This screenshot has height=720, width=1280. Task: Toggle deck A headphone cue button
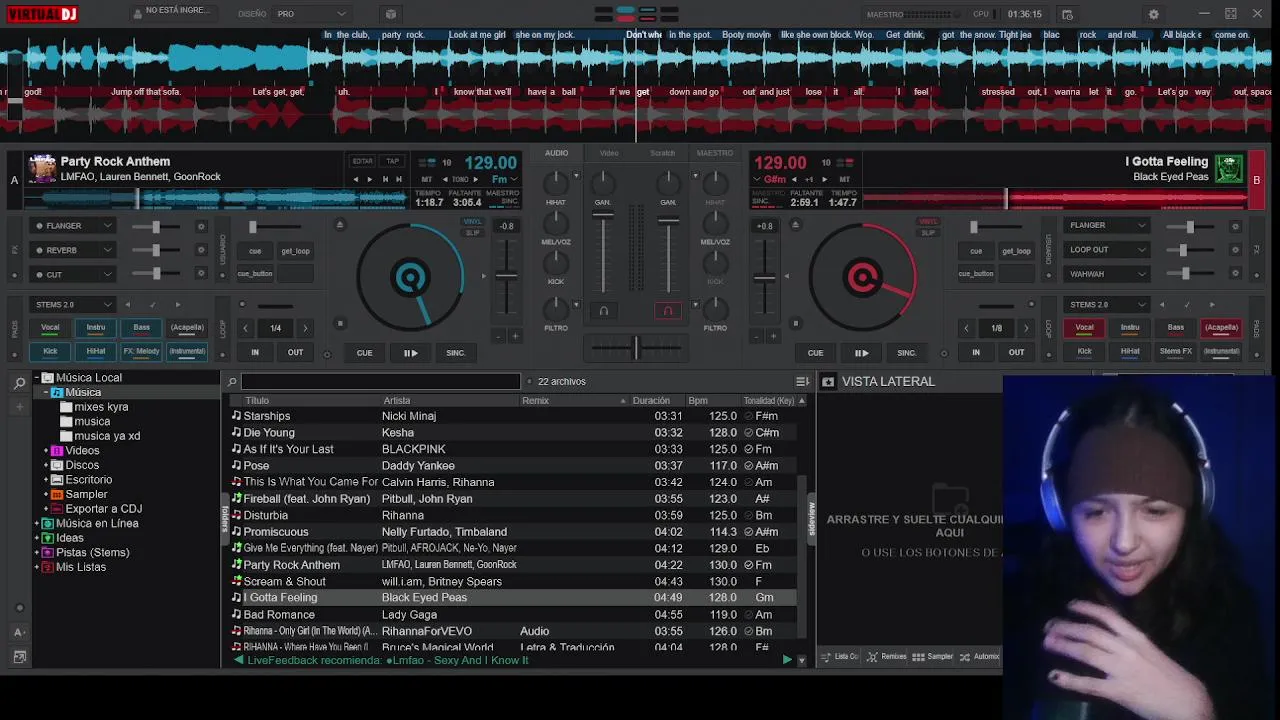[x=603, y=311]
